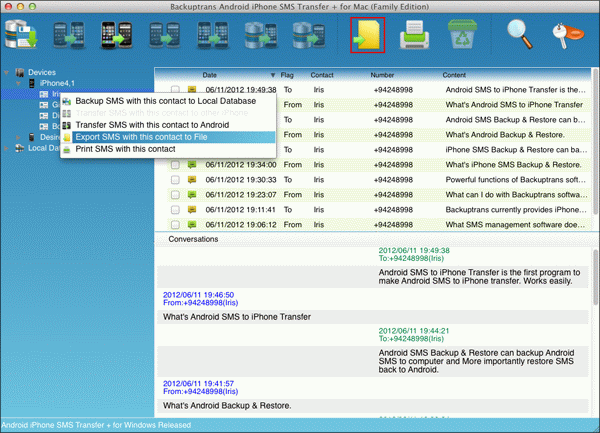Click dimmed Transfer SMS to other iPhone menu entry
Viewport: 600px width, 433px height.
[x=168, y=113]
